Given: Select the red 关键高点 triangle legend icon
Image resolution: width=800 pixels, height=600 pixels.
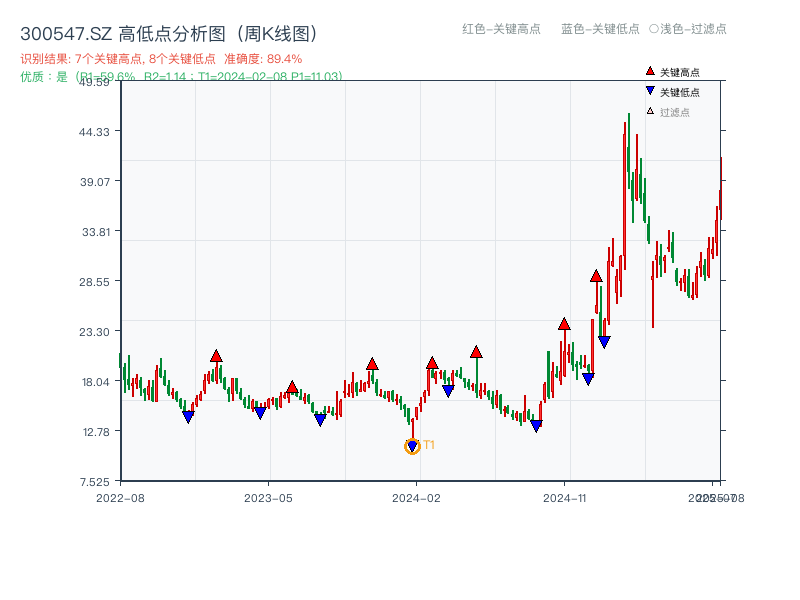Looking at the screenshot, I should (648, 71).
